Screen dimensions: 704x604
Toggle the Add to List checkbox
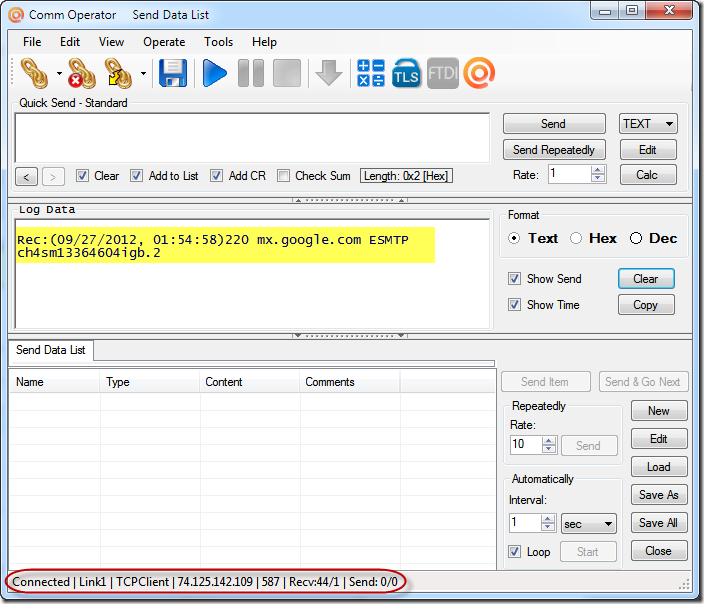[136, 176]
